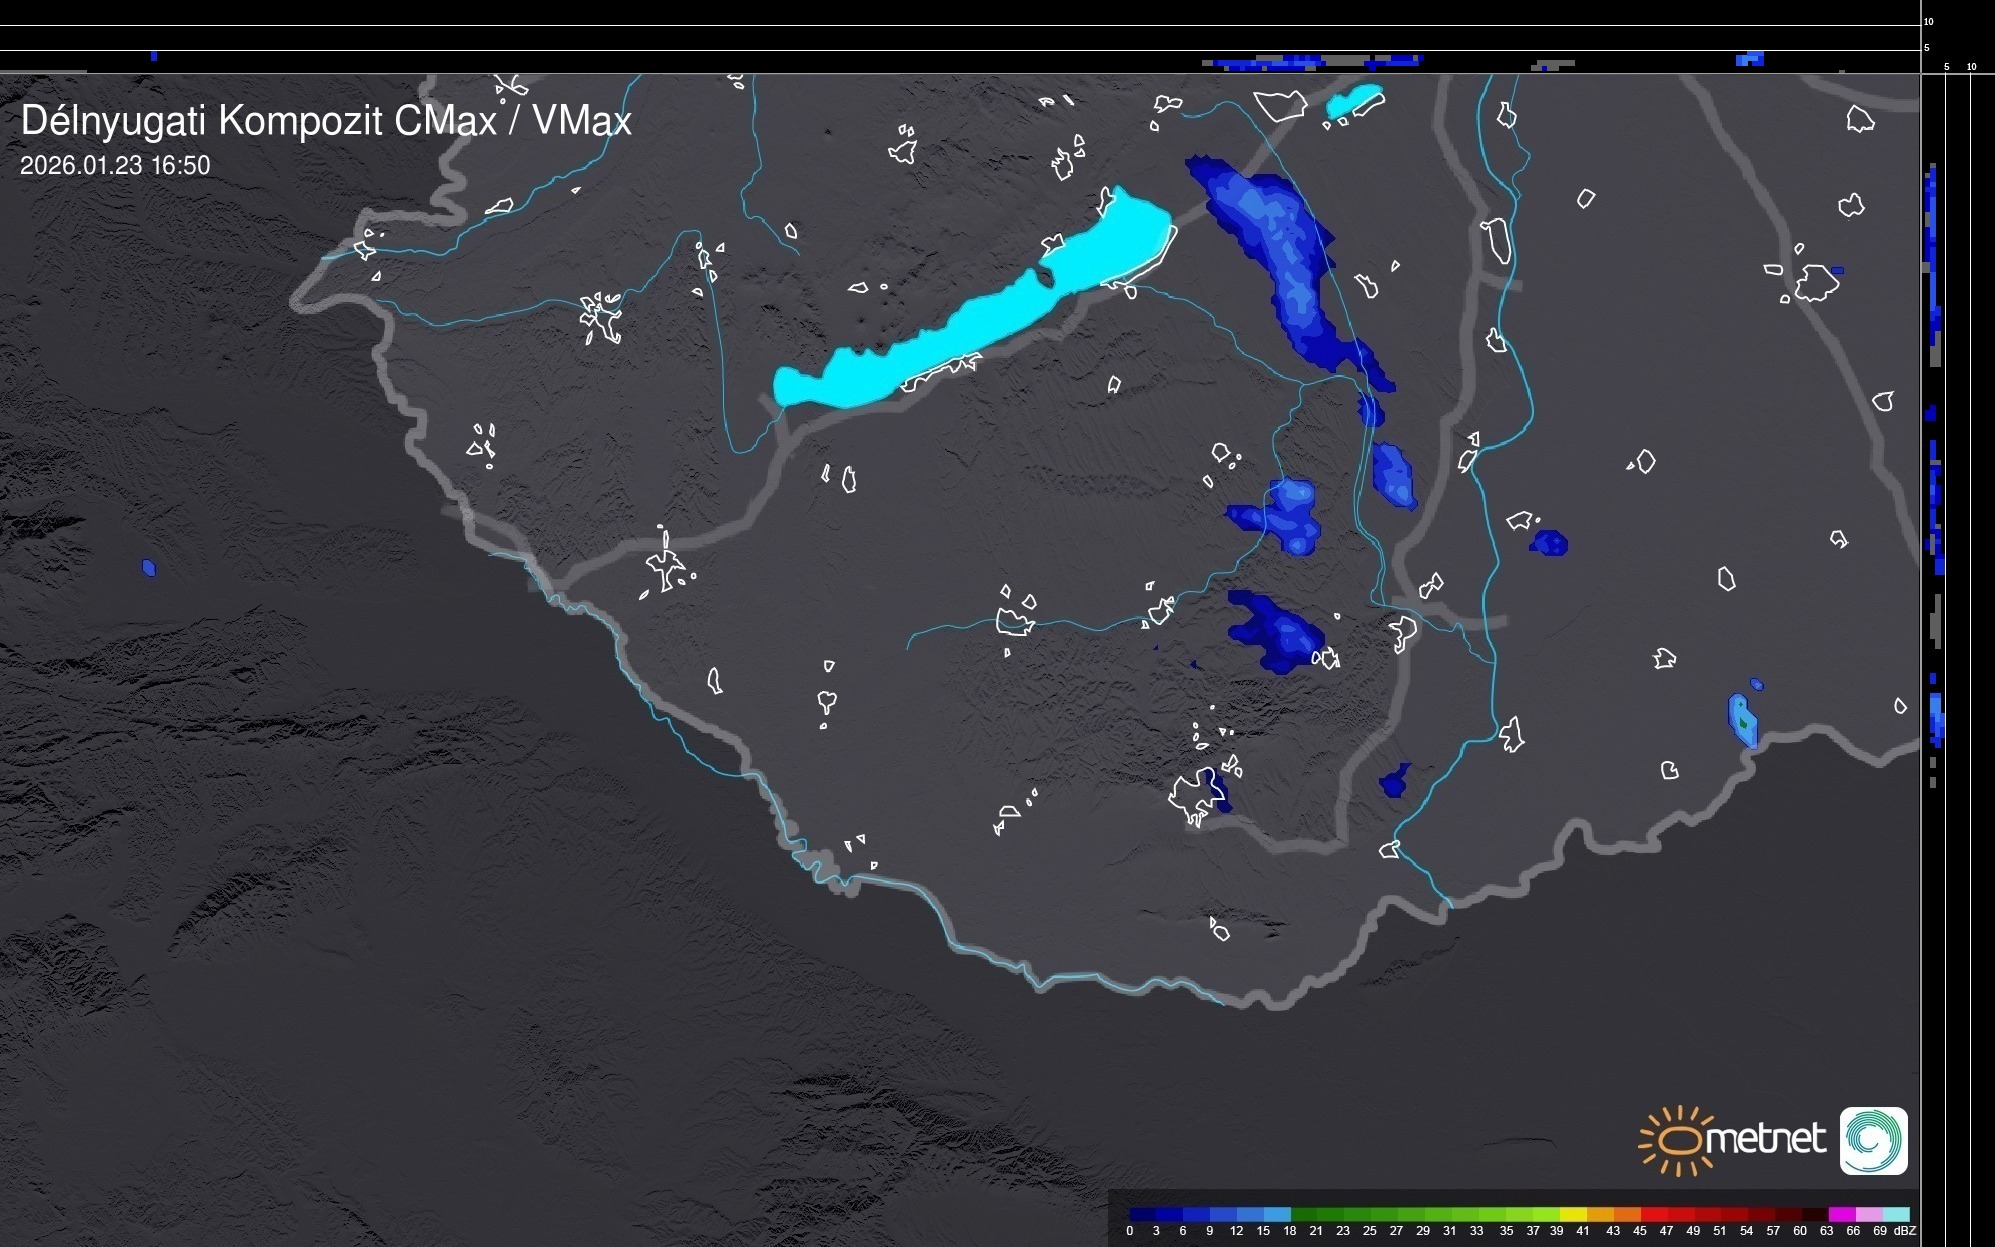Click the metnet brand text
The height and width of the screenshot is (1247, 1995).
[x=1766, y=1139]
